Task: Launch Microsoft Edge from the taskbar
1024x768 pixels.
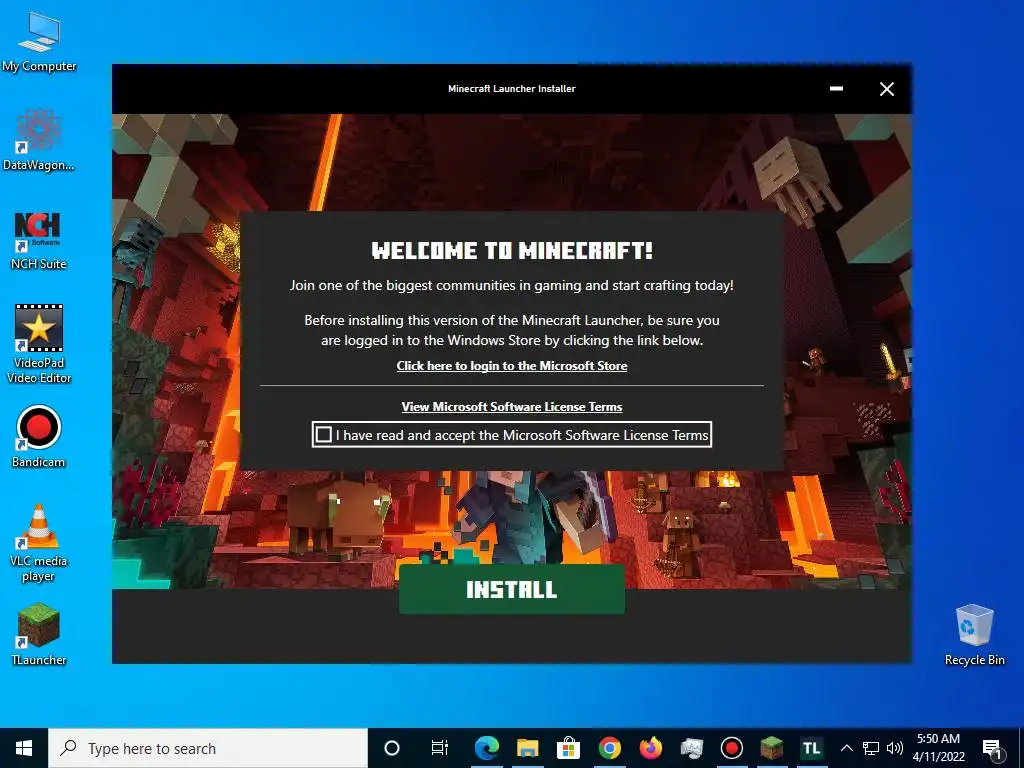Action: (x=487, y=748)
